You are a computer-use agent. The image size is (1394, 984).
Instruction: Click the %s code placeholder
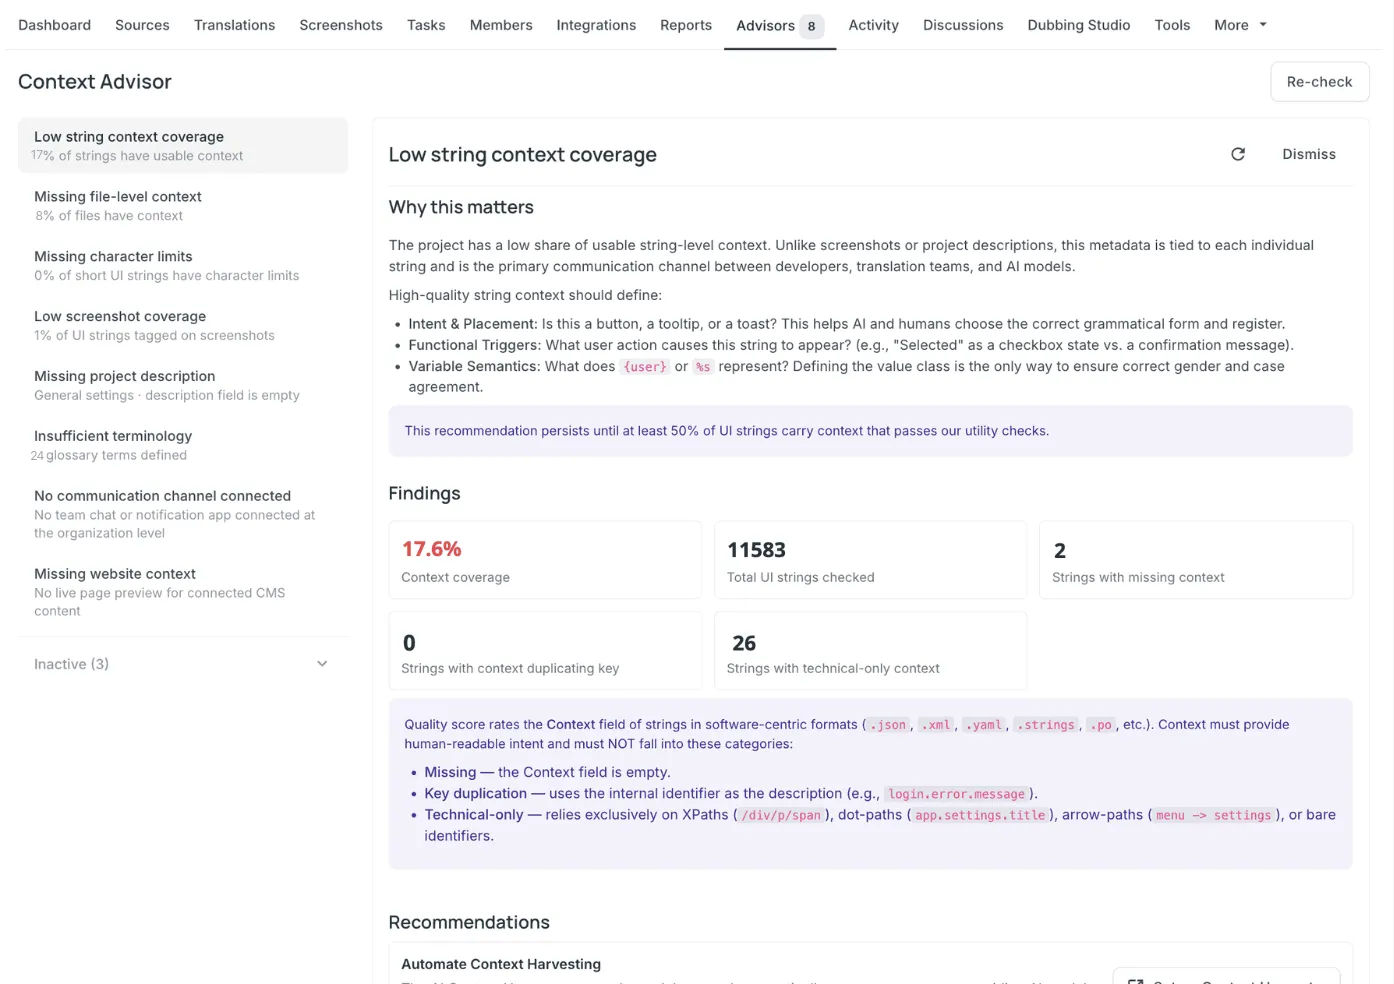(x=703, y=367)
